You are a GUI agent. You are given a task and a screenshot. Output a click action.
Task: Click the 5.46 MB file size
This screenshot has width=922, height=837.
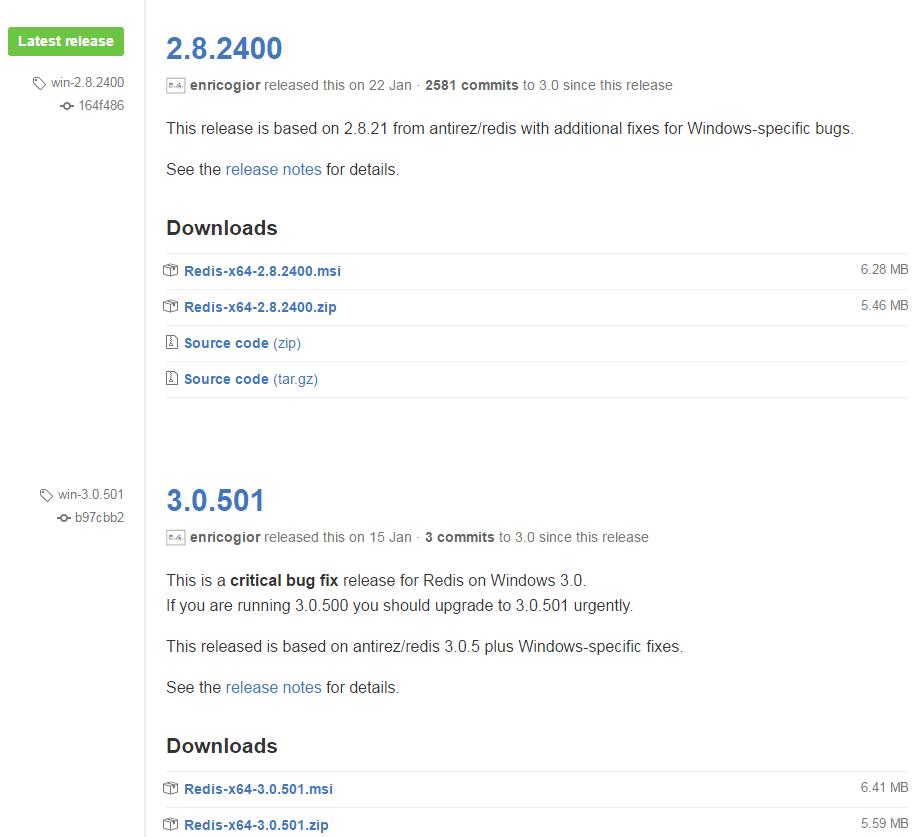coord(884,305)
